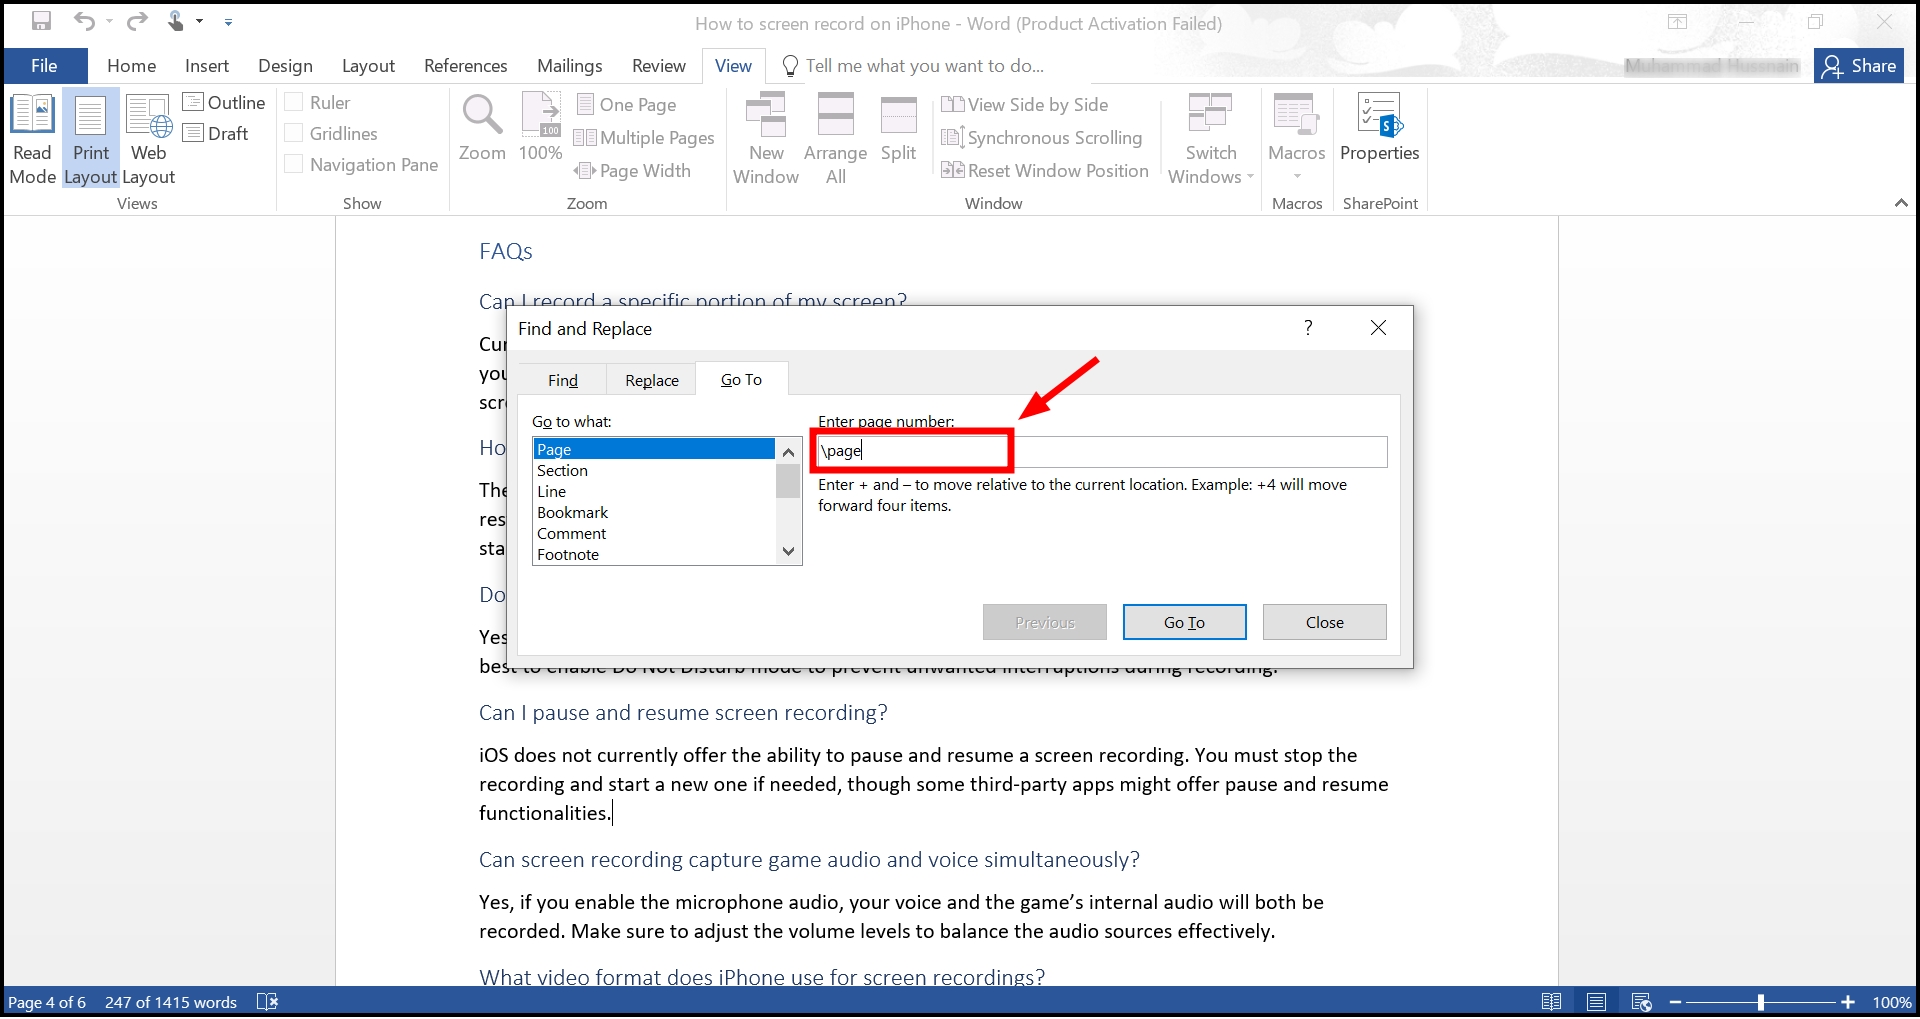
Task: Click the Page 4 of 6 status indicator
Action: 47,1002
